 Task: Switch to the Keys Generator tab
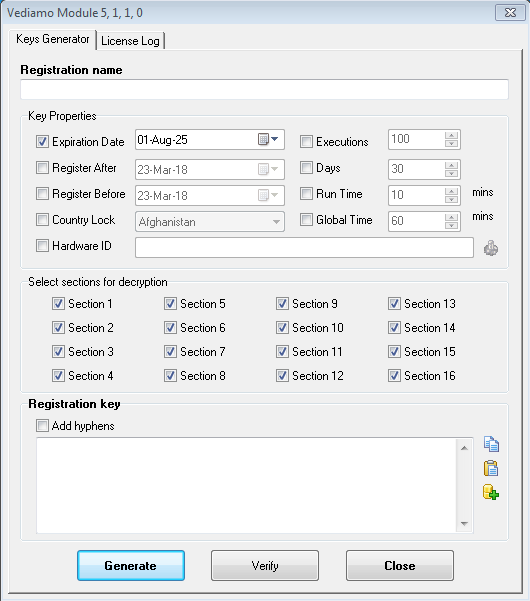[x=53, y=39]
